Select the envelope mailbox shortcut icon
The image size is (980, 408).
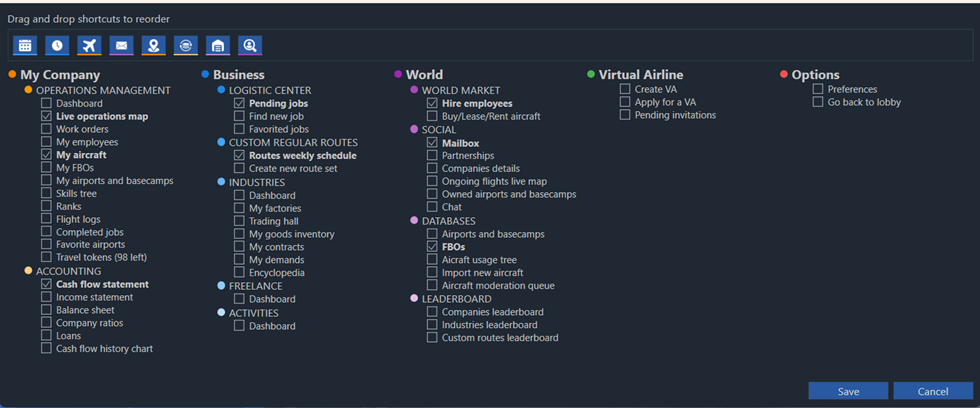[x=121, y=45]
